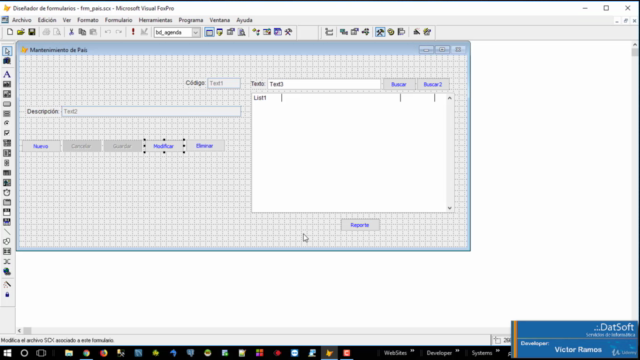
Task: Choose the Edit Box control tool
Action: click(x=7, y=94)
